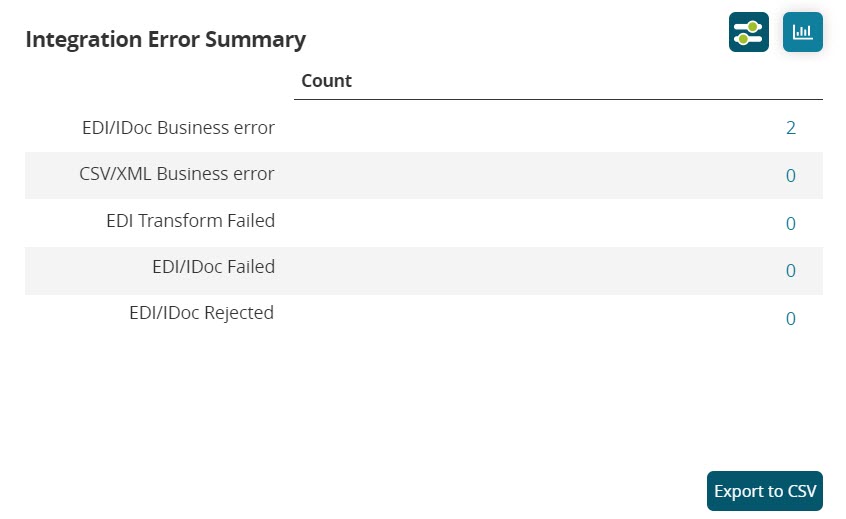
Task: Click the 'EDI/IDoc Rejected' label
Action: coord(201,313)
